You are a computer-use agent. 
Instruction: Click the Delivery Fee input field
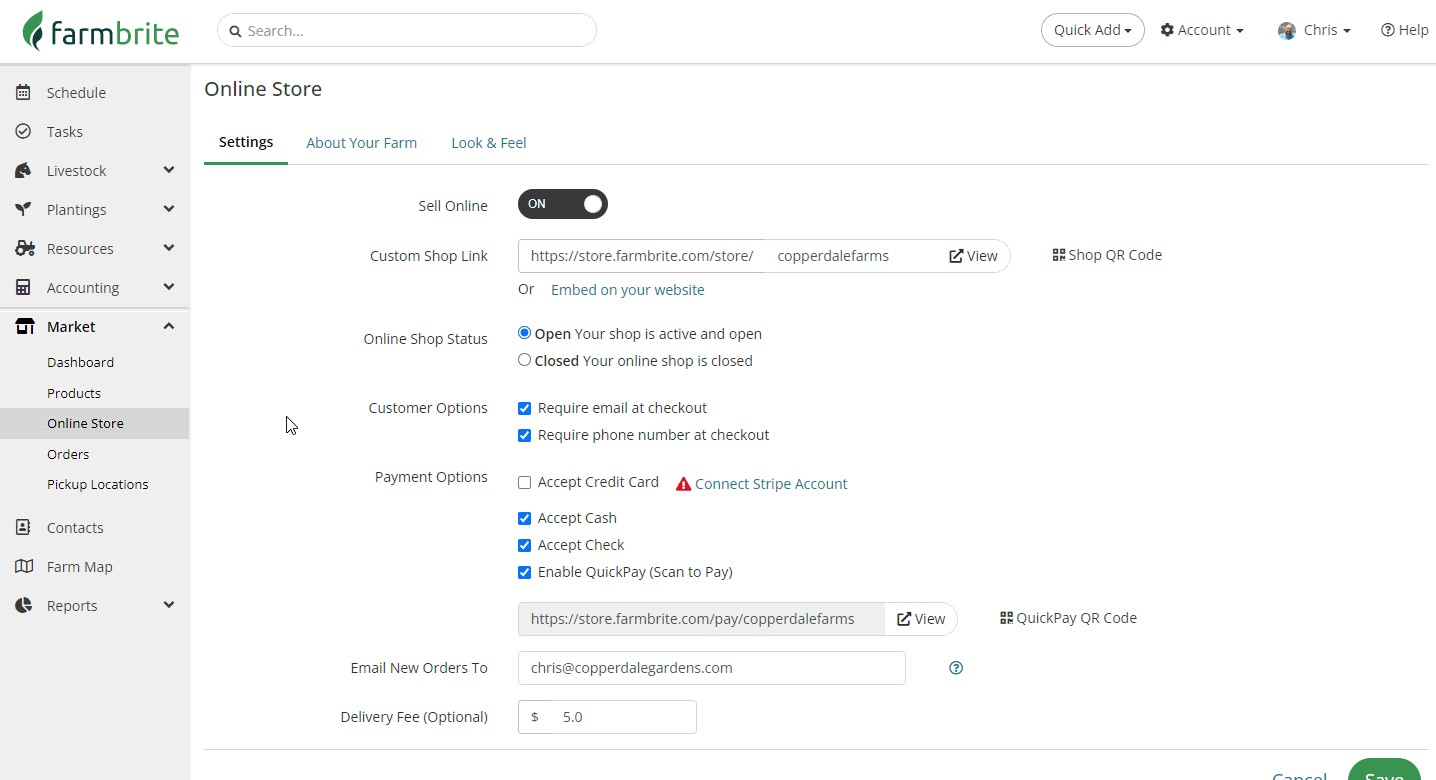click(x=620, y=717)
